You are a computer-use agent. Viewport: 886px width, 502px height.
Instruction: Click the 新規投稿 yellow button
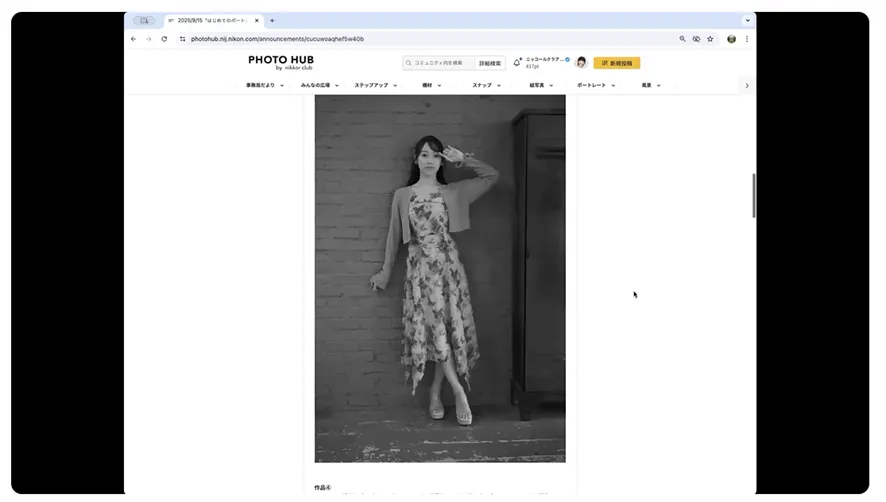point(617,63)
